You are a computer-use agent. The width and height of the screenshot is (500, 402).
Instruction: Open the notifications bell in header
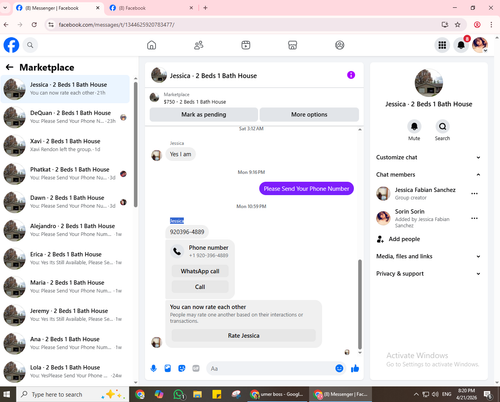(x=461, y=45)
